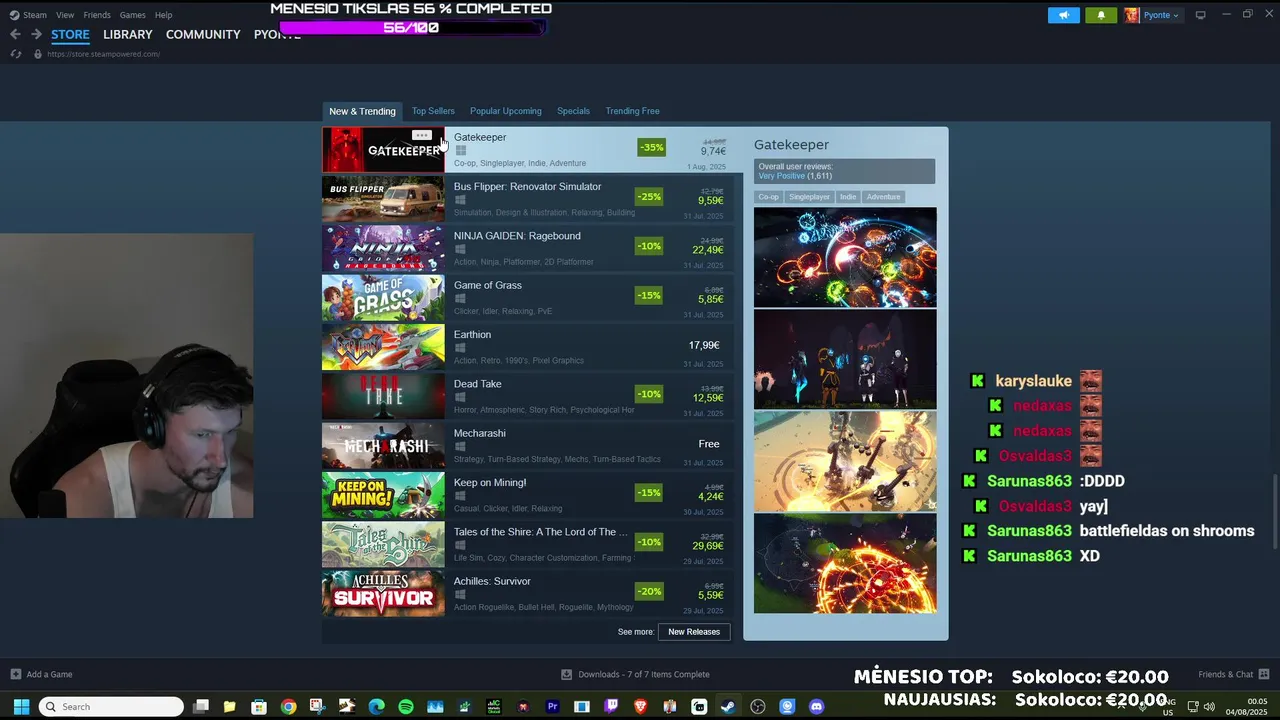This screenshot has width=1280, height=720.
Task: Select the Trending Free tab
Action: click(632, 111)
